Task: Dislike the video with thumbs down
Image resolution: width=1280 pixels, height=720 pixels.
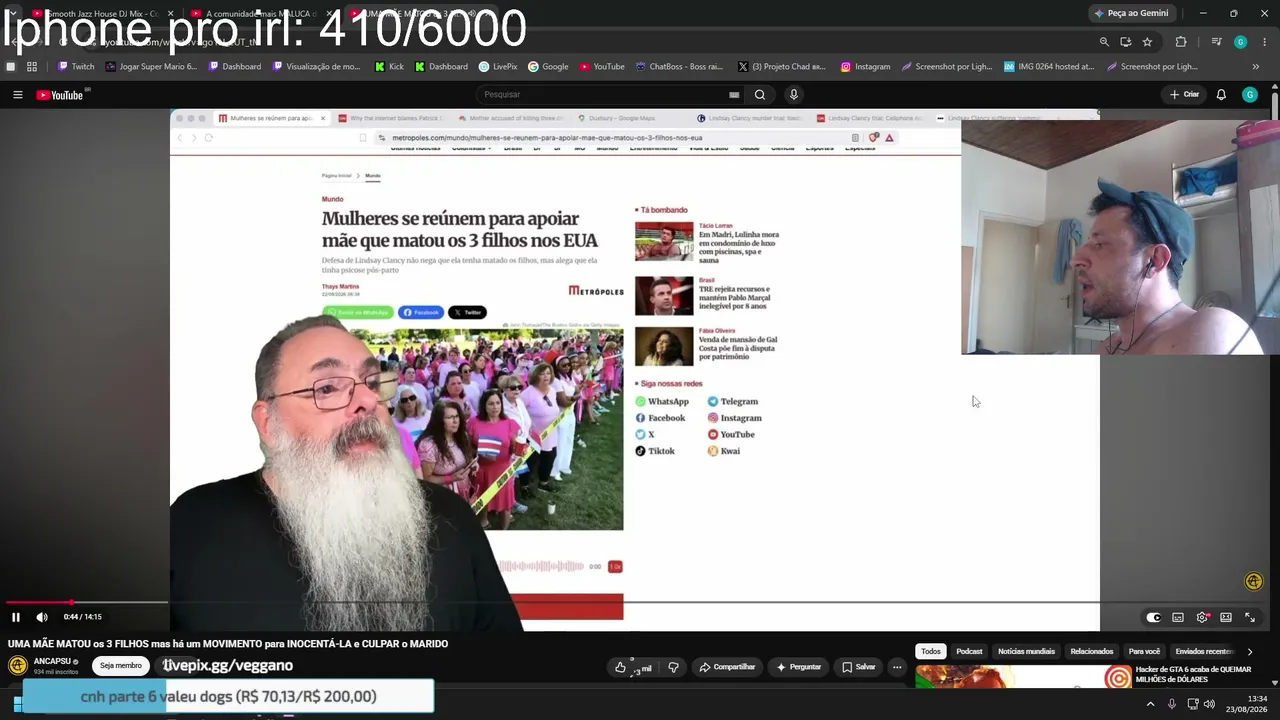Action: 673,667
